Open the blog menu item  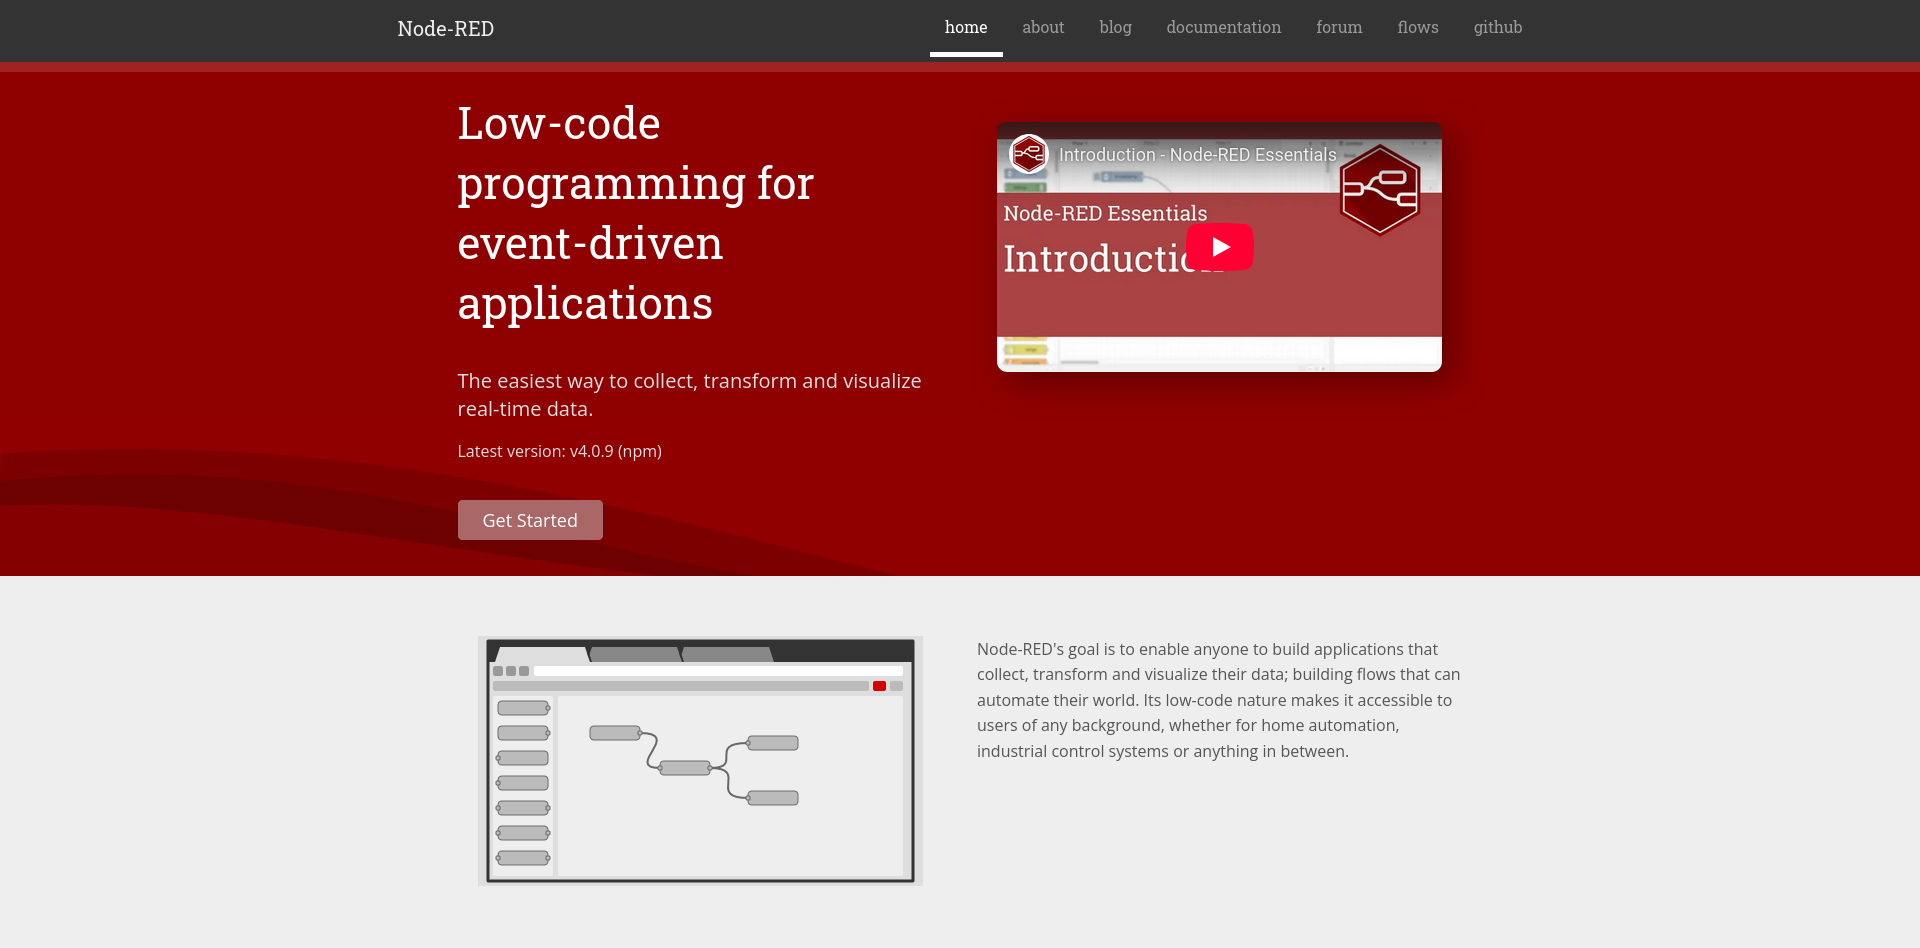1115,28
